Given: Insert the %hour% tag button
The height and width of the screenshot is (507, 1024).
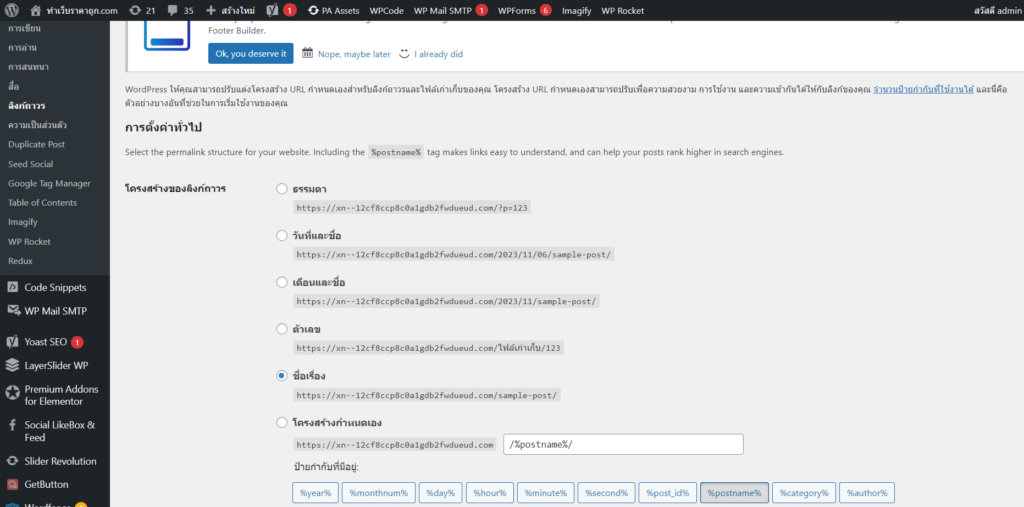Looking at the screenshot, I should [x=490, y=493].
